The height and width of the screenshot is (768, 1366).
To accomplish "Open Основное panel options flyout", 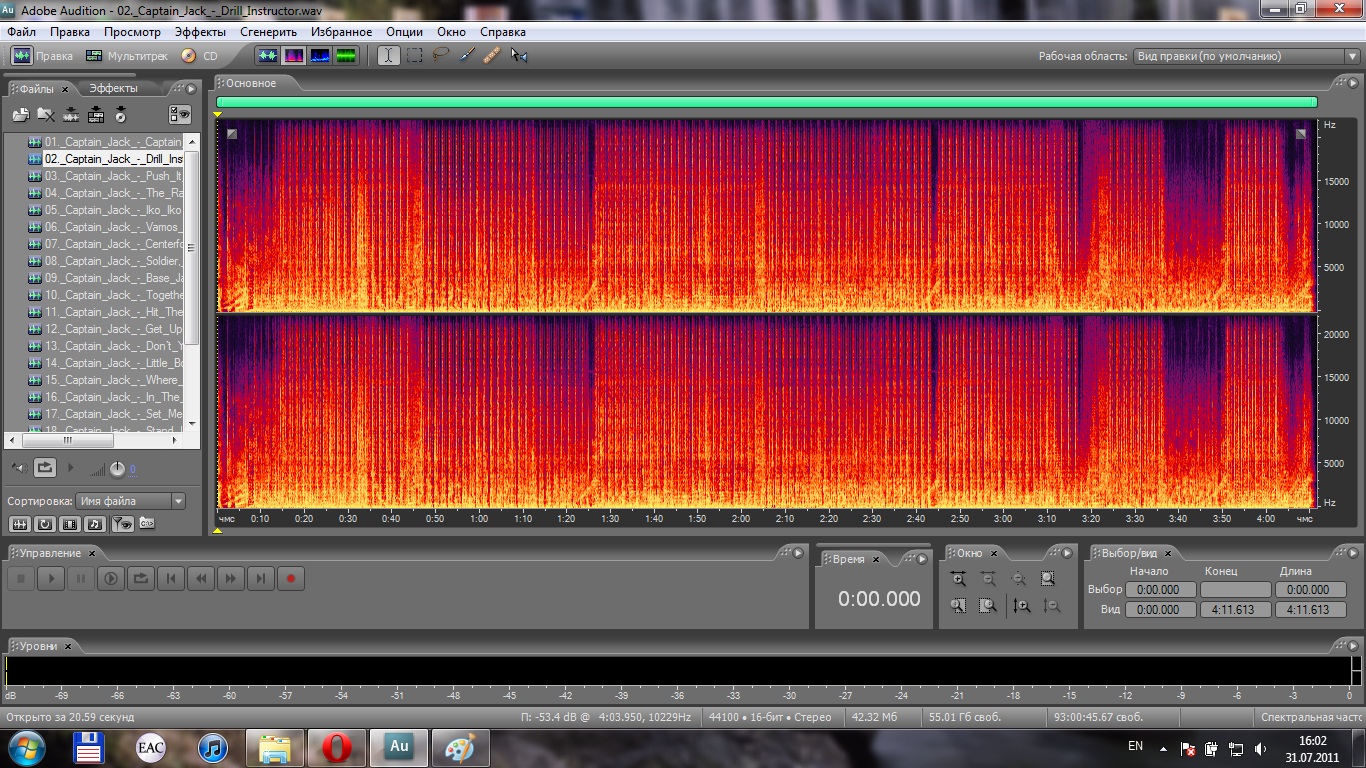I will (1355, 83).
